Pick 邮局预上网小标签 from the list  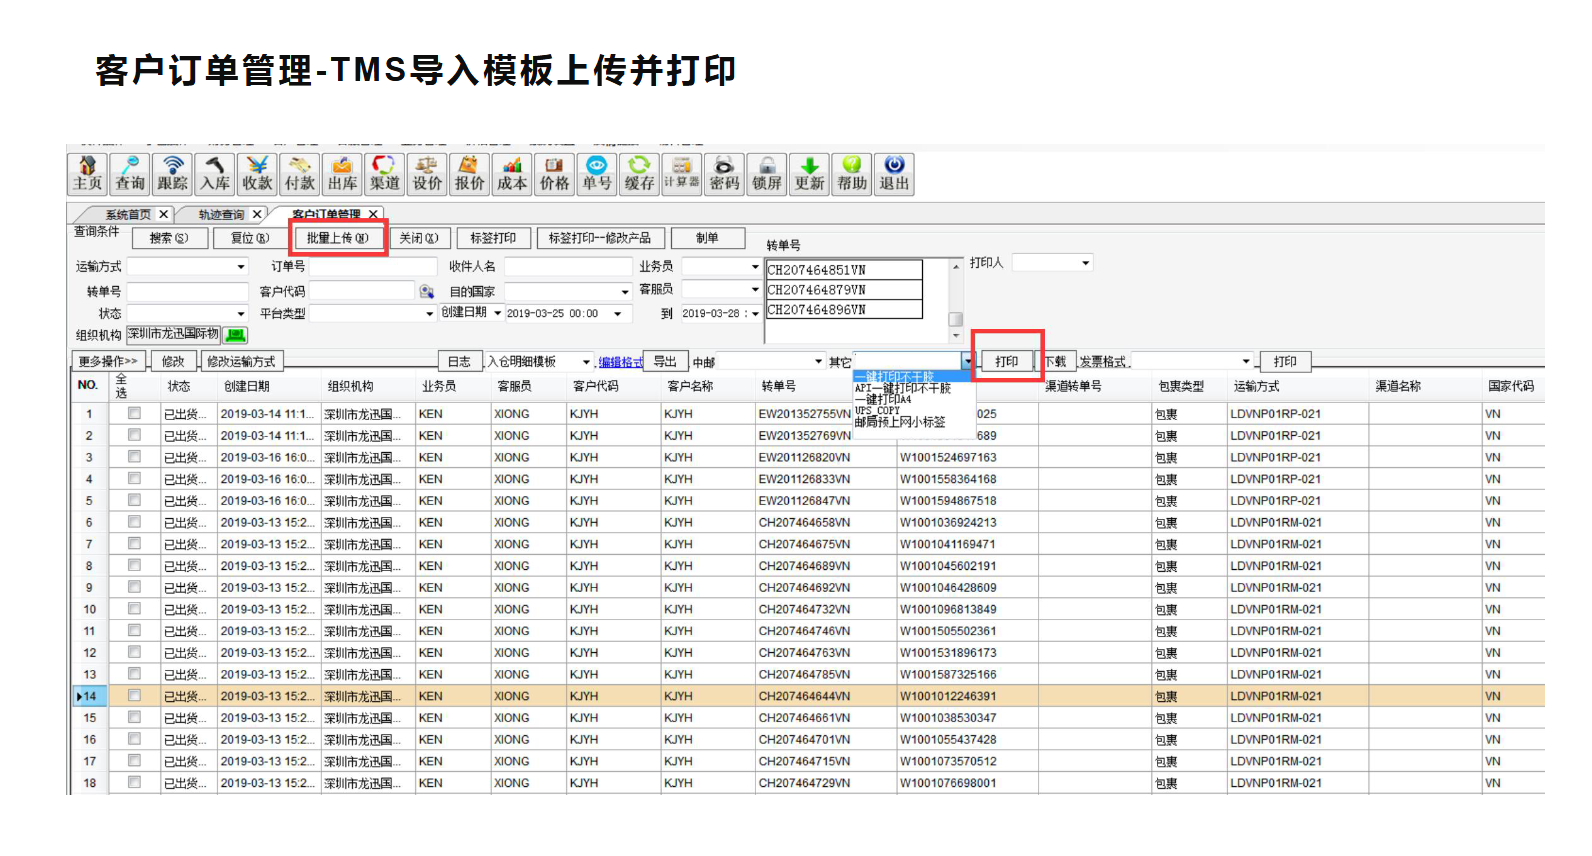click(900, 422)
